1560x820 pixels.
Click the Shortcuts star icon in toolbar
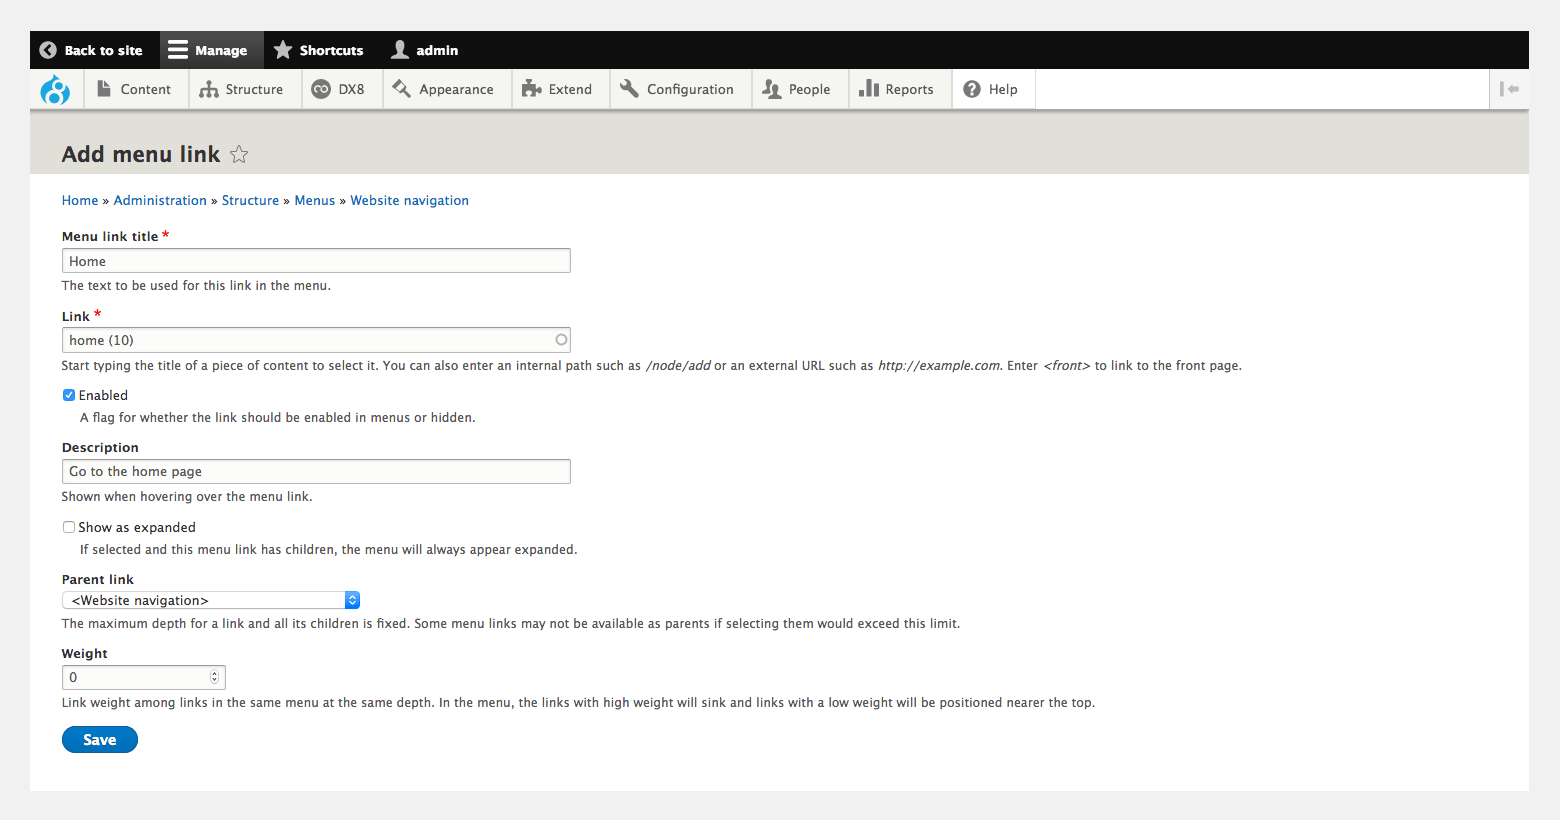(283, 50)
